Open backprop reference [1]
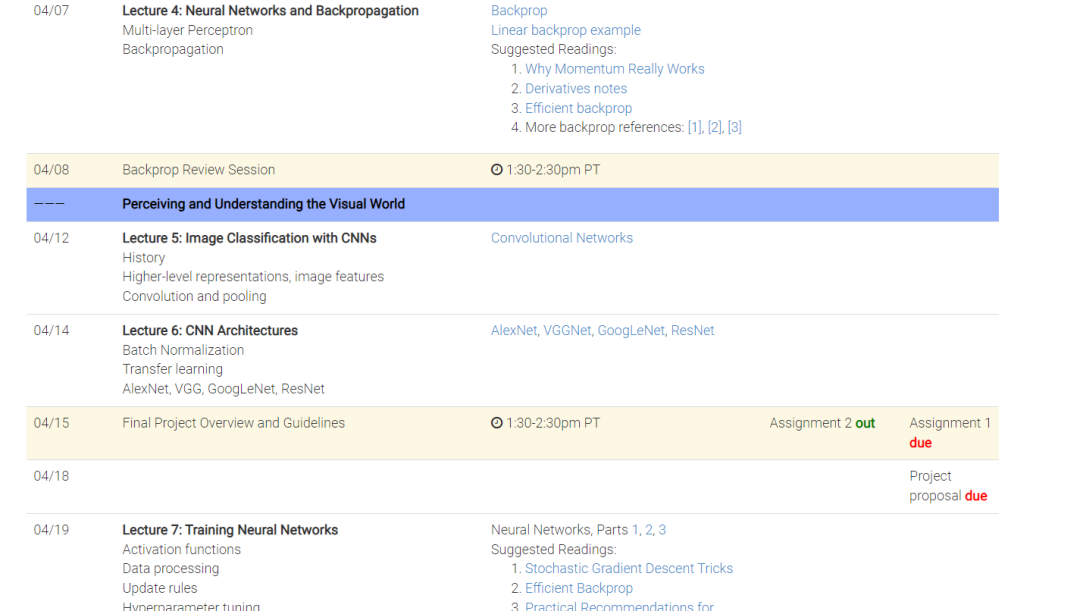This screenshot has width=1080, height=611. [x=695, y=127]
